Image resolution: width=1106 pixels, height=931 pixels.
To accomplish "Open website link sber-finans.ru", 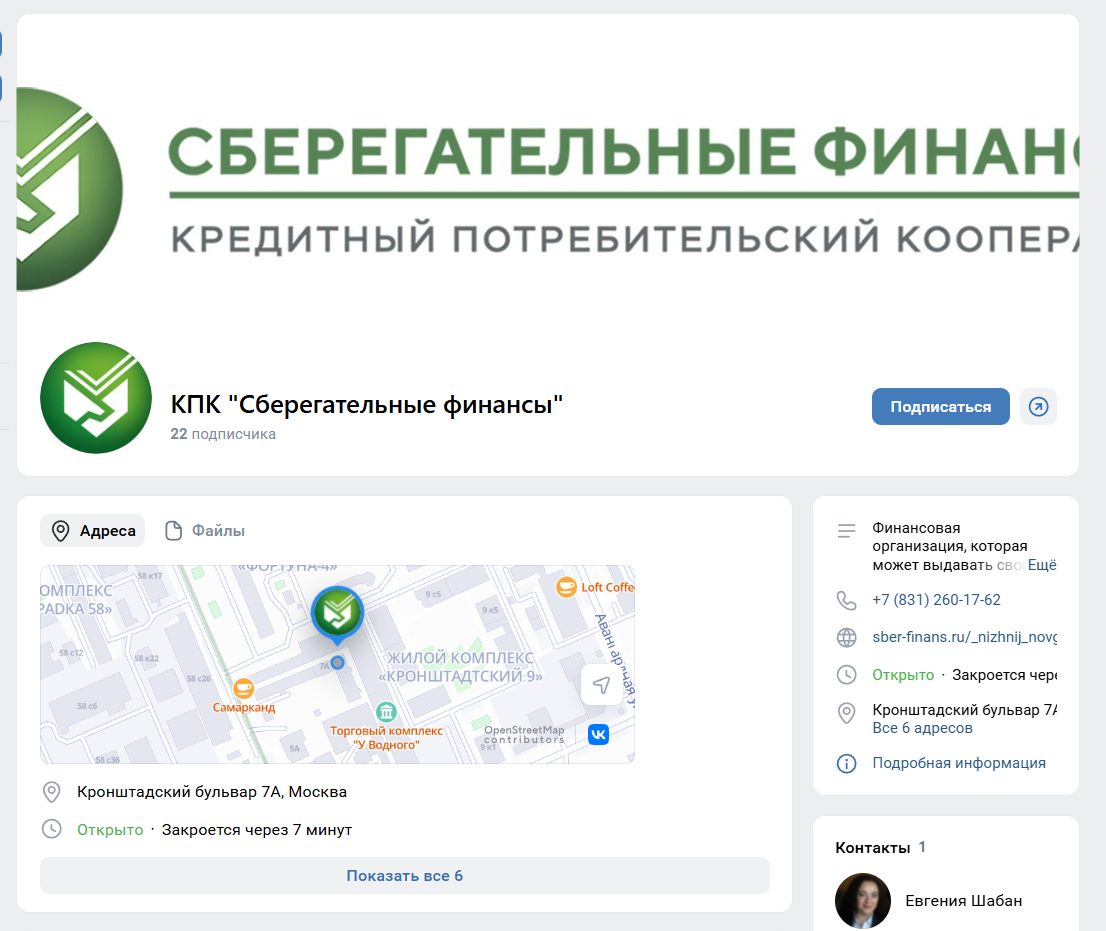I will (x=964, y=637).
